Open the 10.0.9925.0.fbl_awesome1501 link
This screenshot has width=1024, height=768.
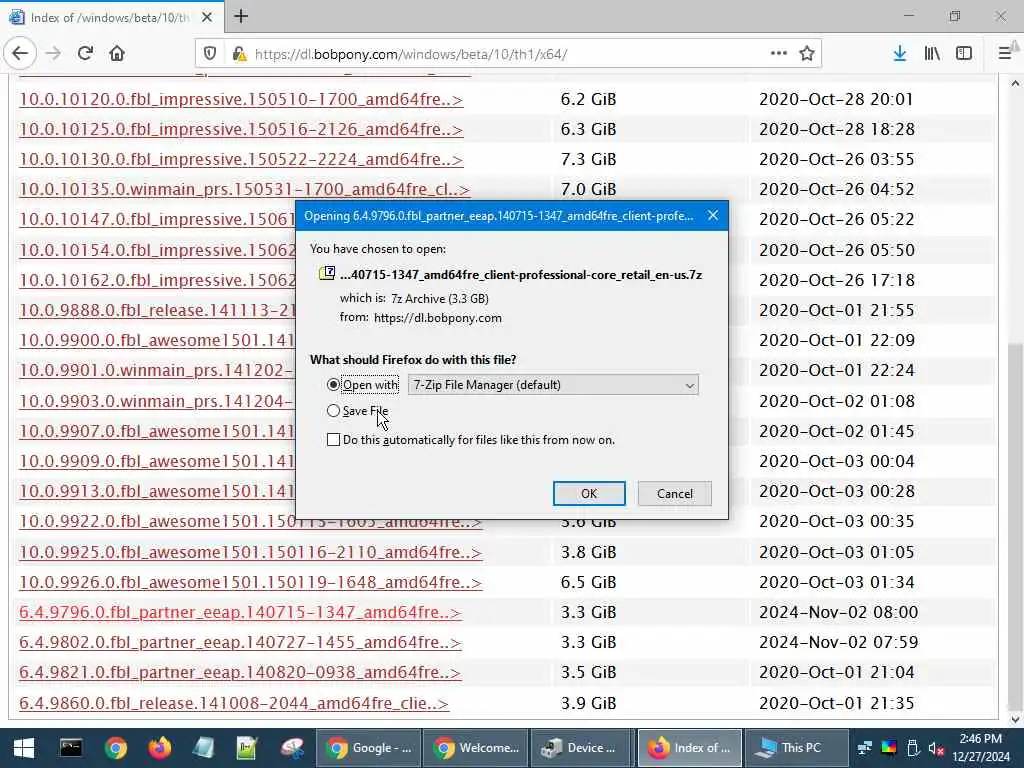(x=250, y=552)
